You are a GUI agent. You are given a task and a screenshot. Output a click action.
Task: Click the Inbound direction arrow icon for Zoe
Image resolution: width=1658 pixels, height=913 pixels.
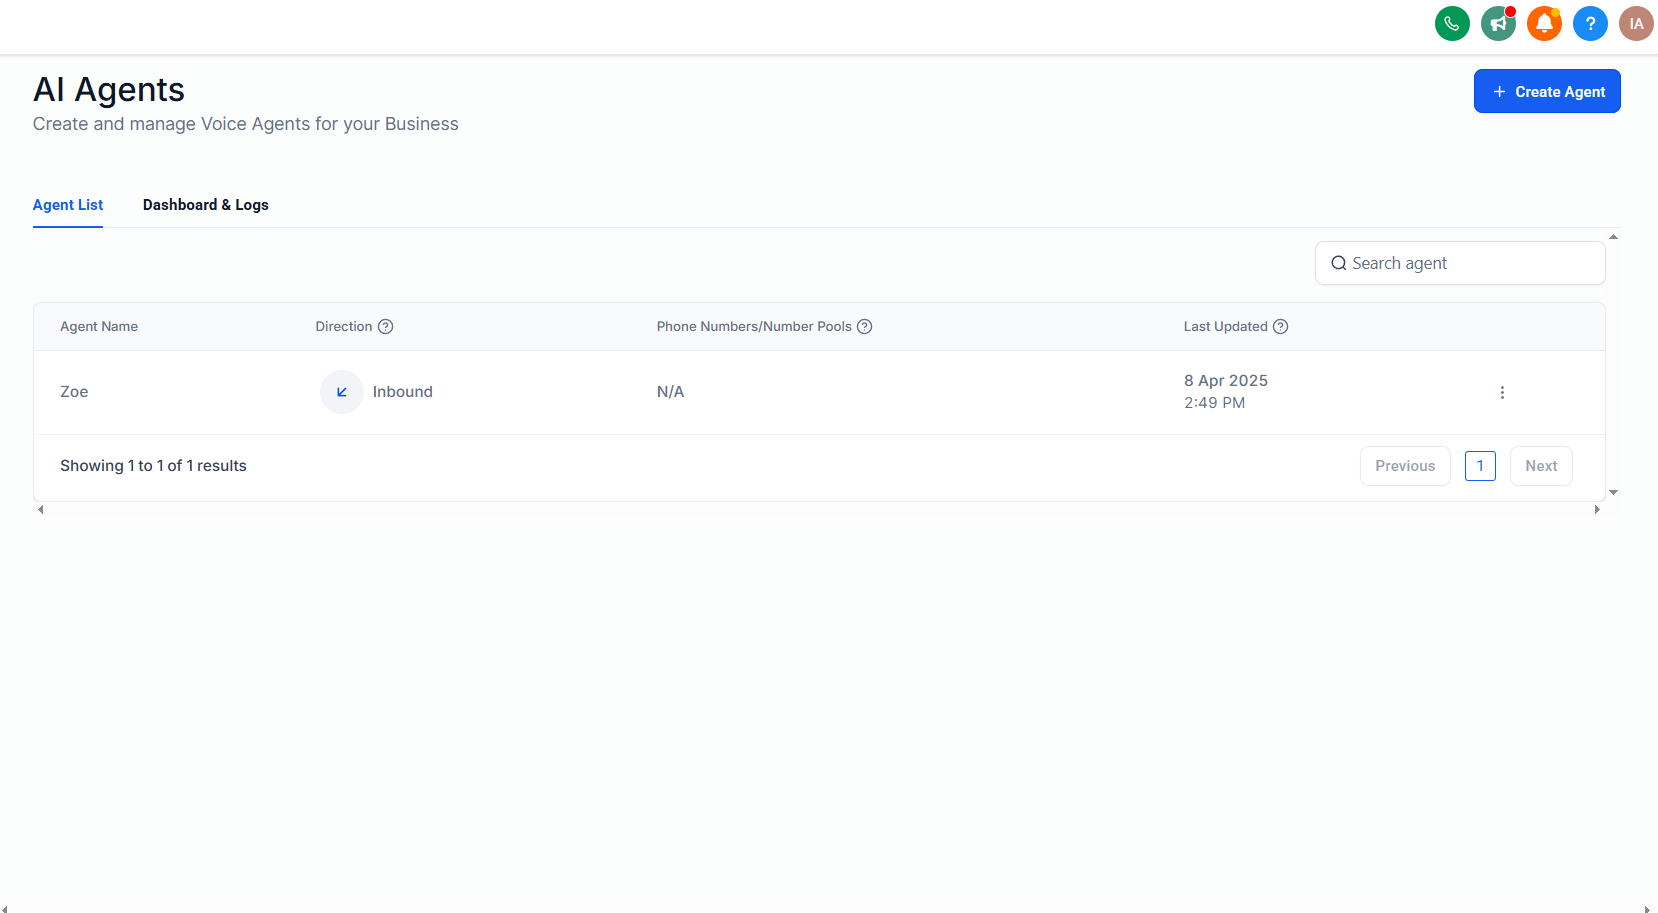[342, 392]
